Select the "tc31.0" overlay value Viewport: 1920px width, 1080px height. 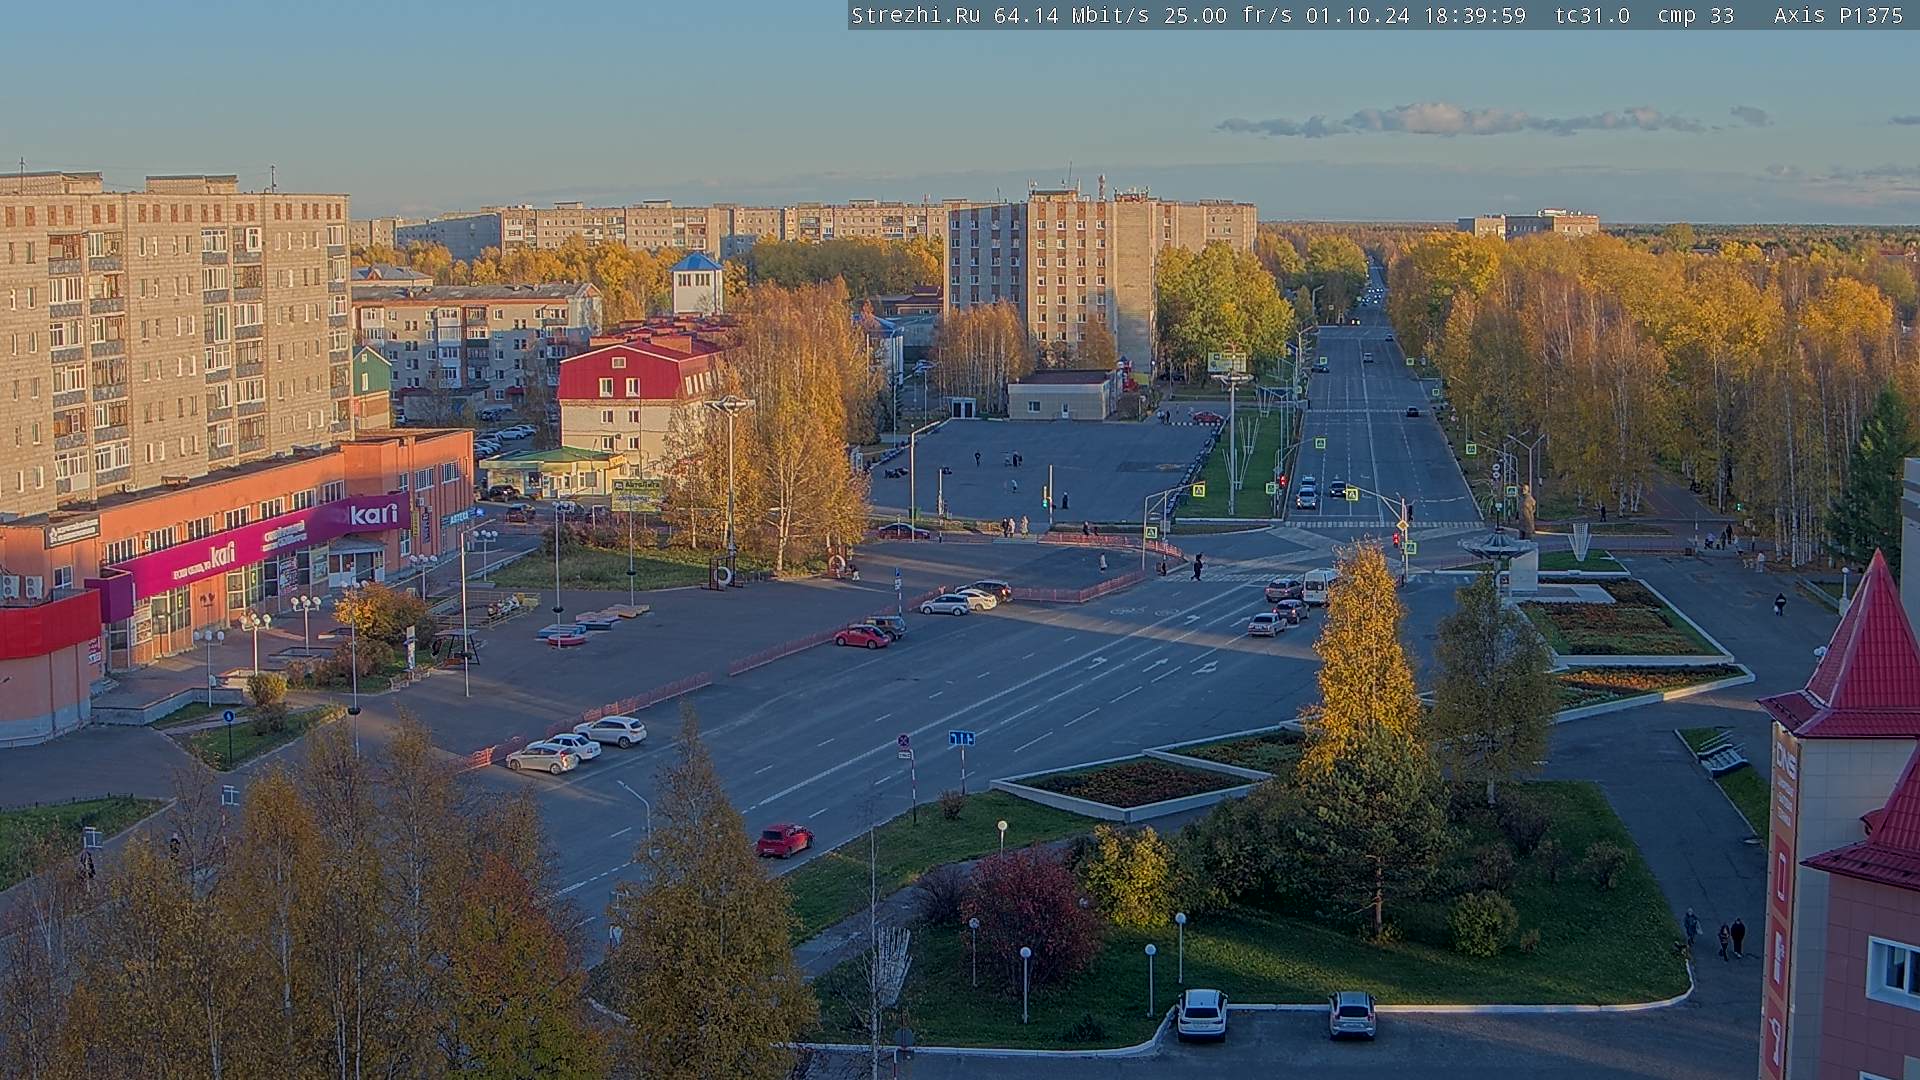coord(1593,15)
